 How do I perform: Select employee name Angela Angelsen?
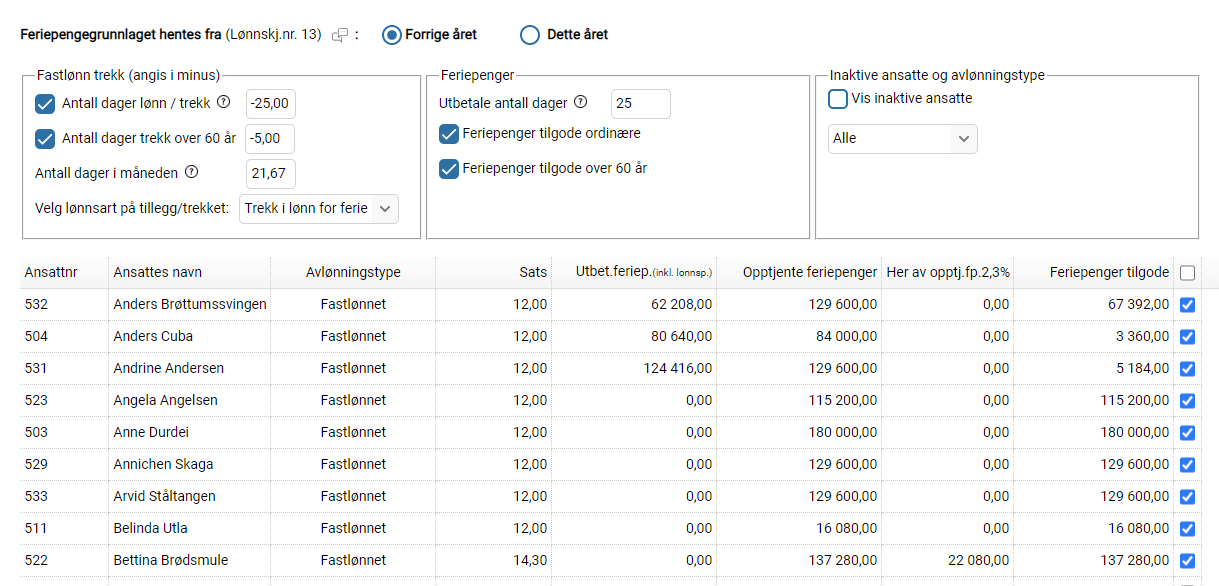pyautogui.click(x=165, y=400)
